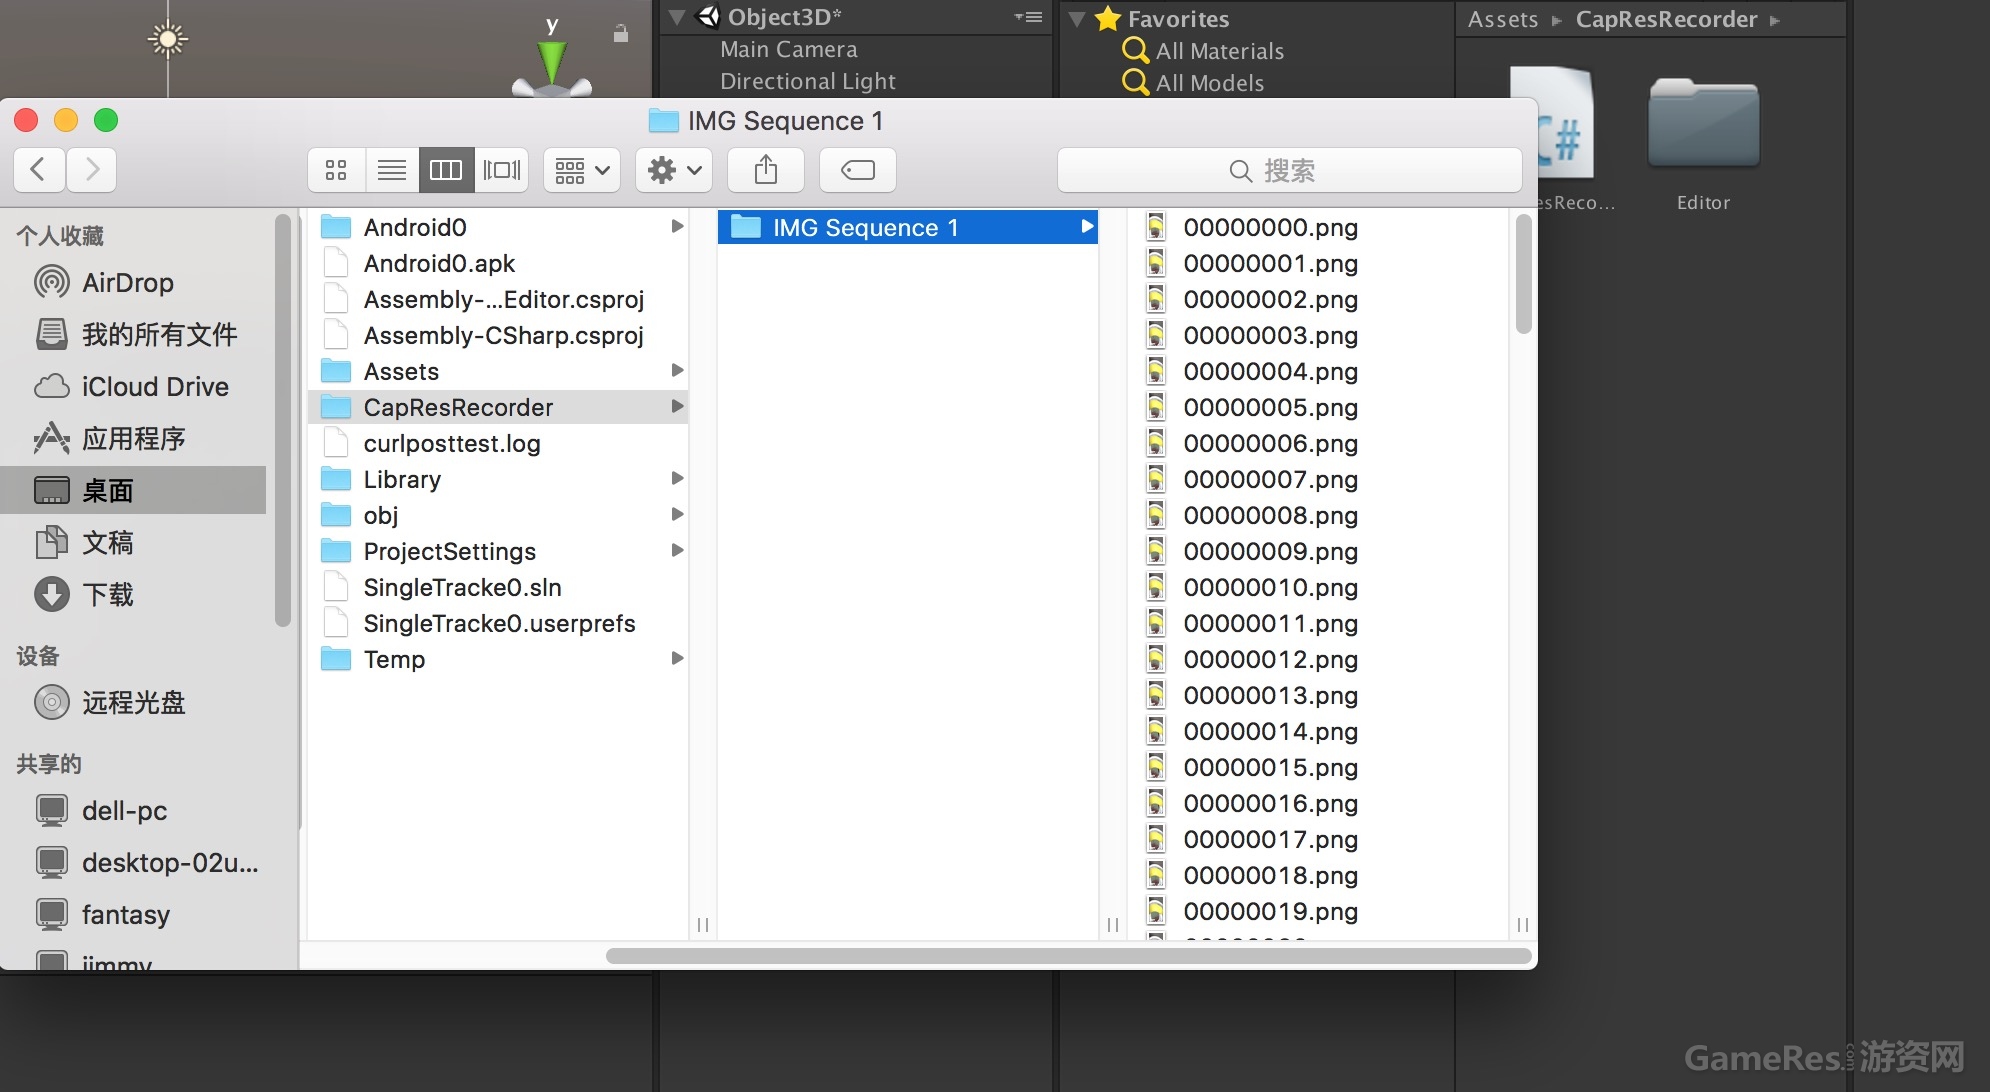Open the item arrangement dropdown

(582, 170)
